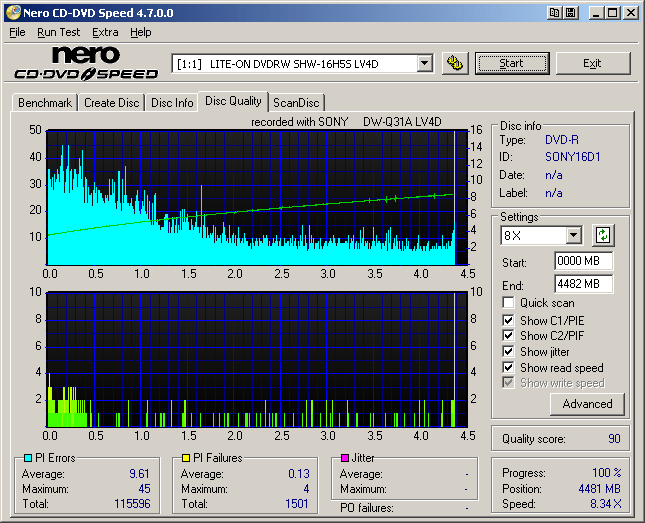Click the PI Failures total 1501

297,504
